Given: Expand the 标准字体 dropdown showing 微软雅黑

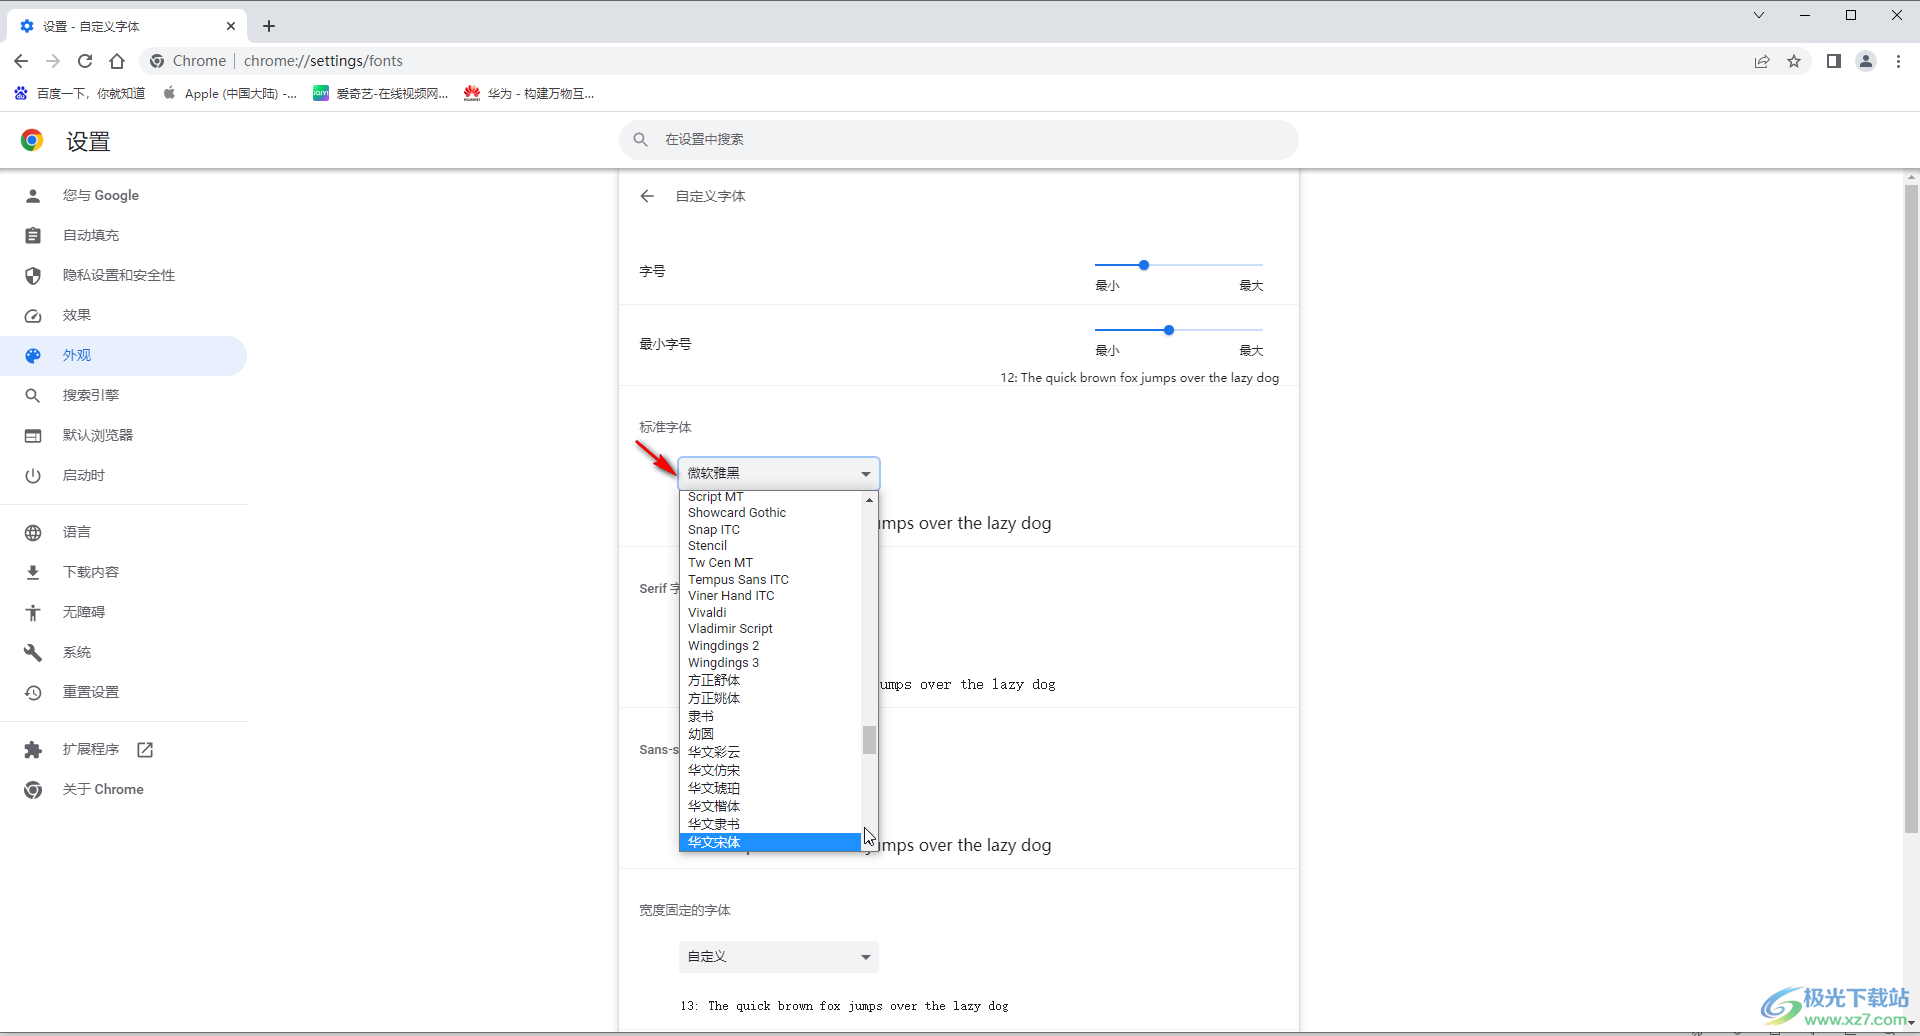Looking at the screenshot, I should tap(778, 473).
